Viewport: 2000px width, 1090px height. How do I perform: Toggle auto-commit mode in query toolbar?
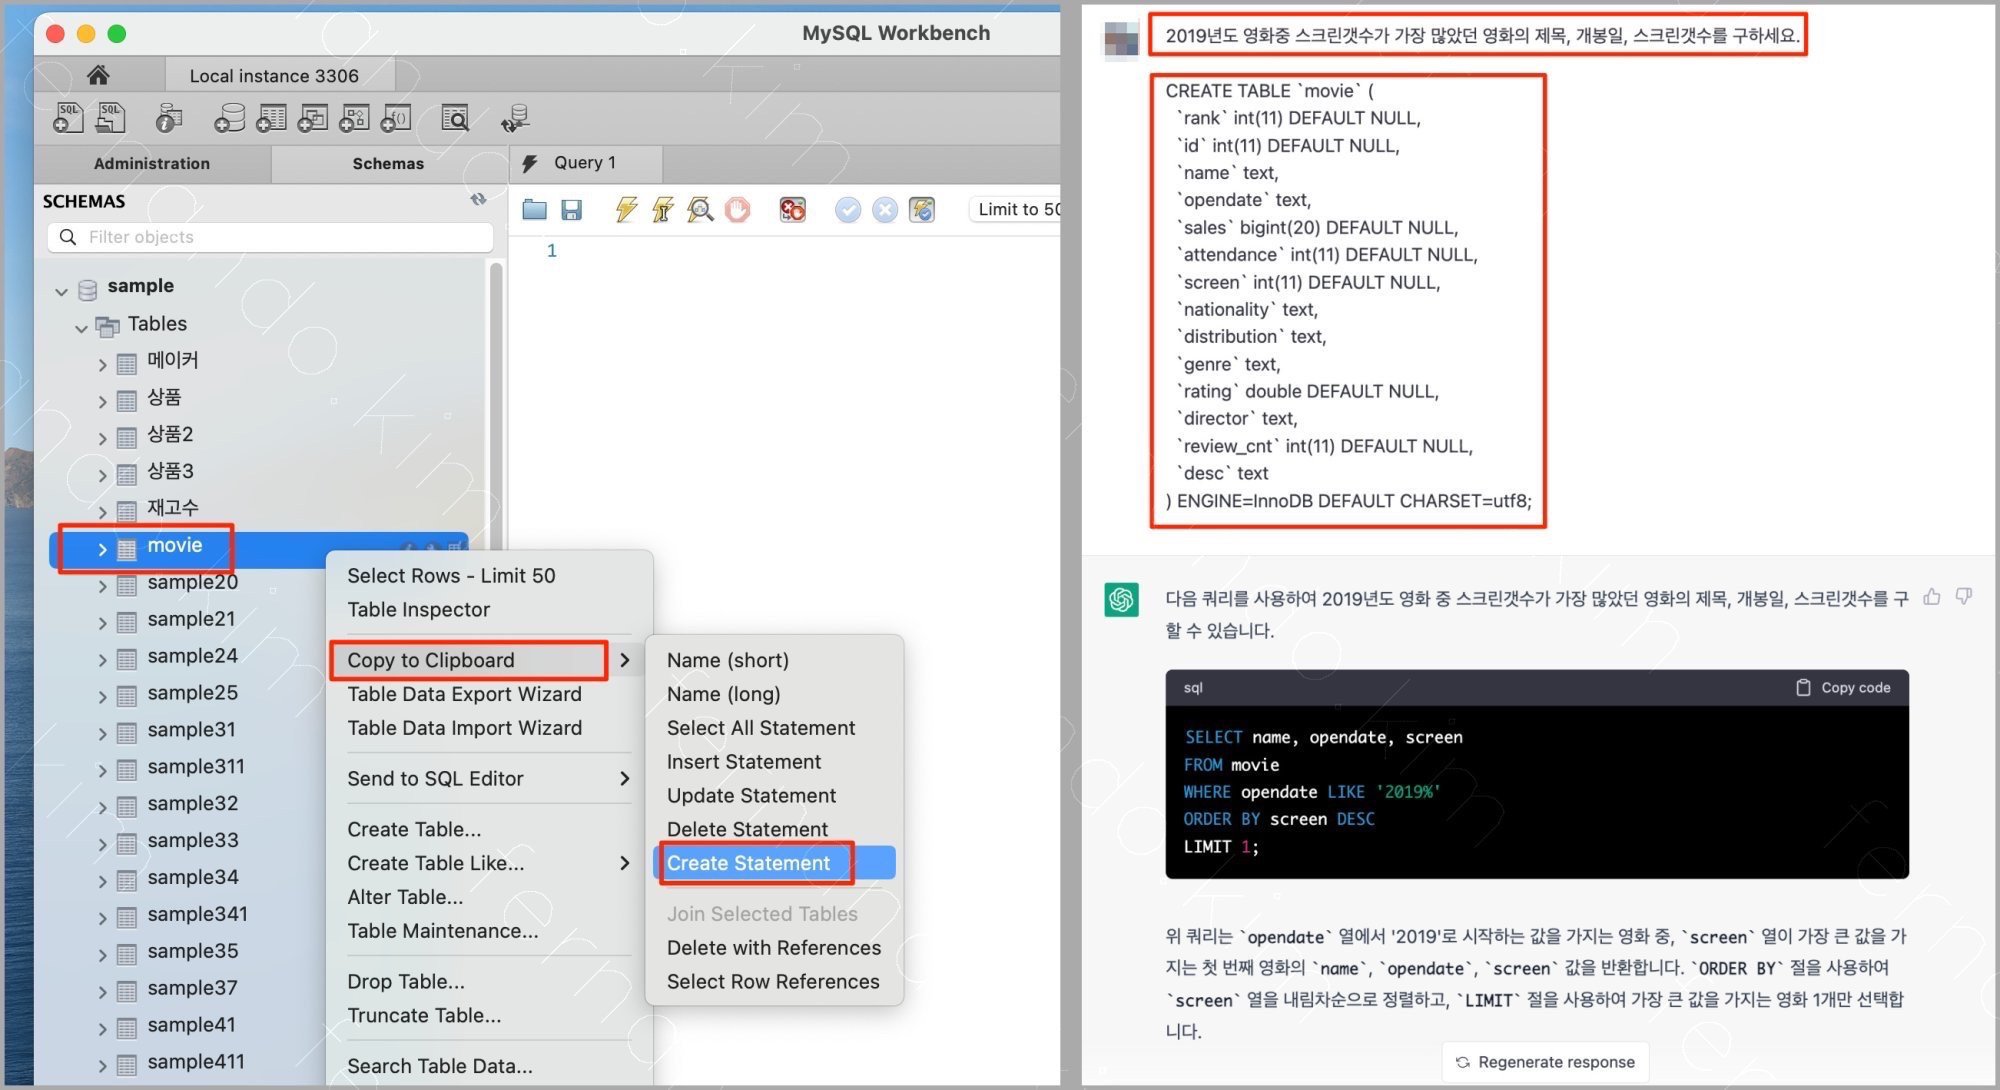point(922,209)
